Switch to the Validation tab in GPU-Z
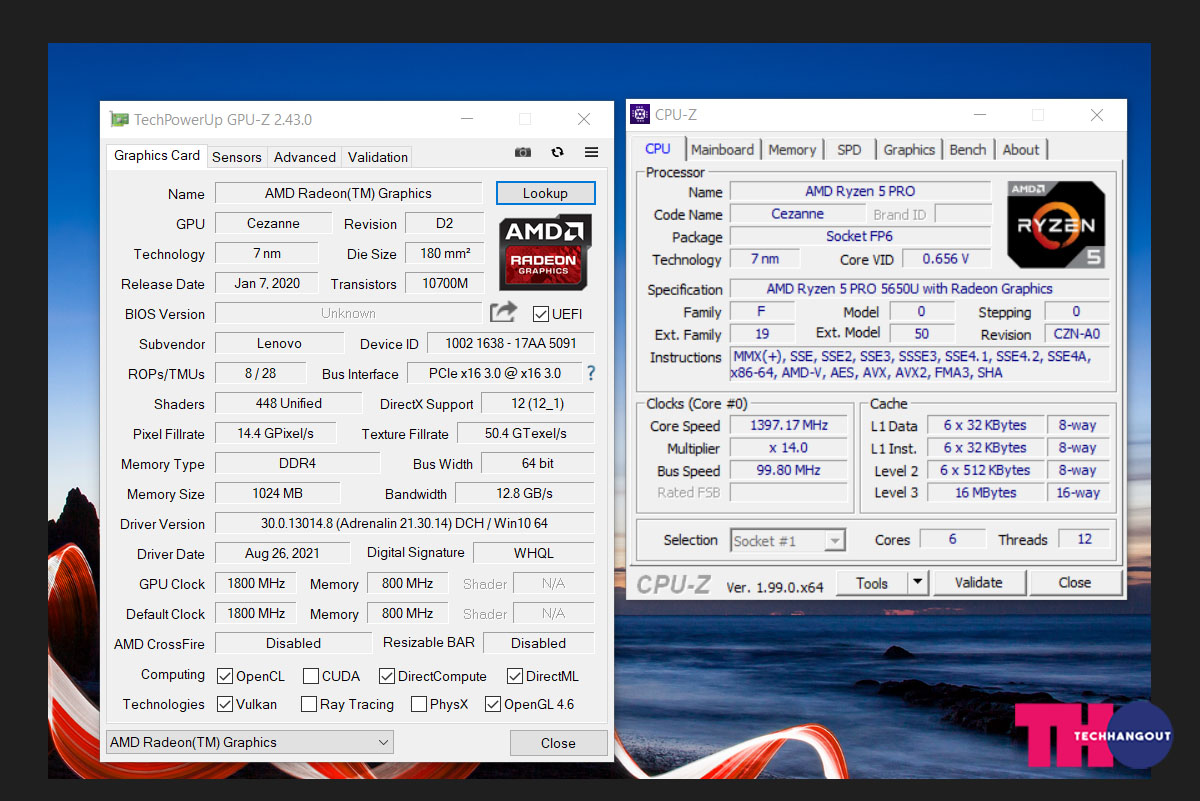Image resolution: width=1200 pixels, height=801 pixels. [x=378, y=157]
